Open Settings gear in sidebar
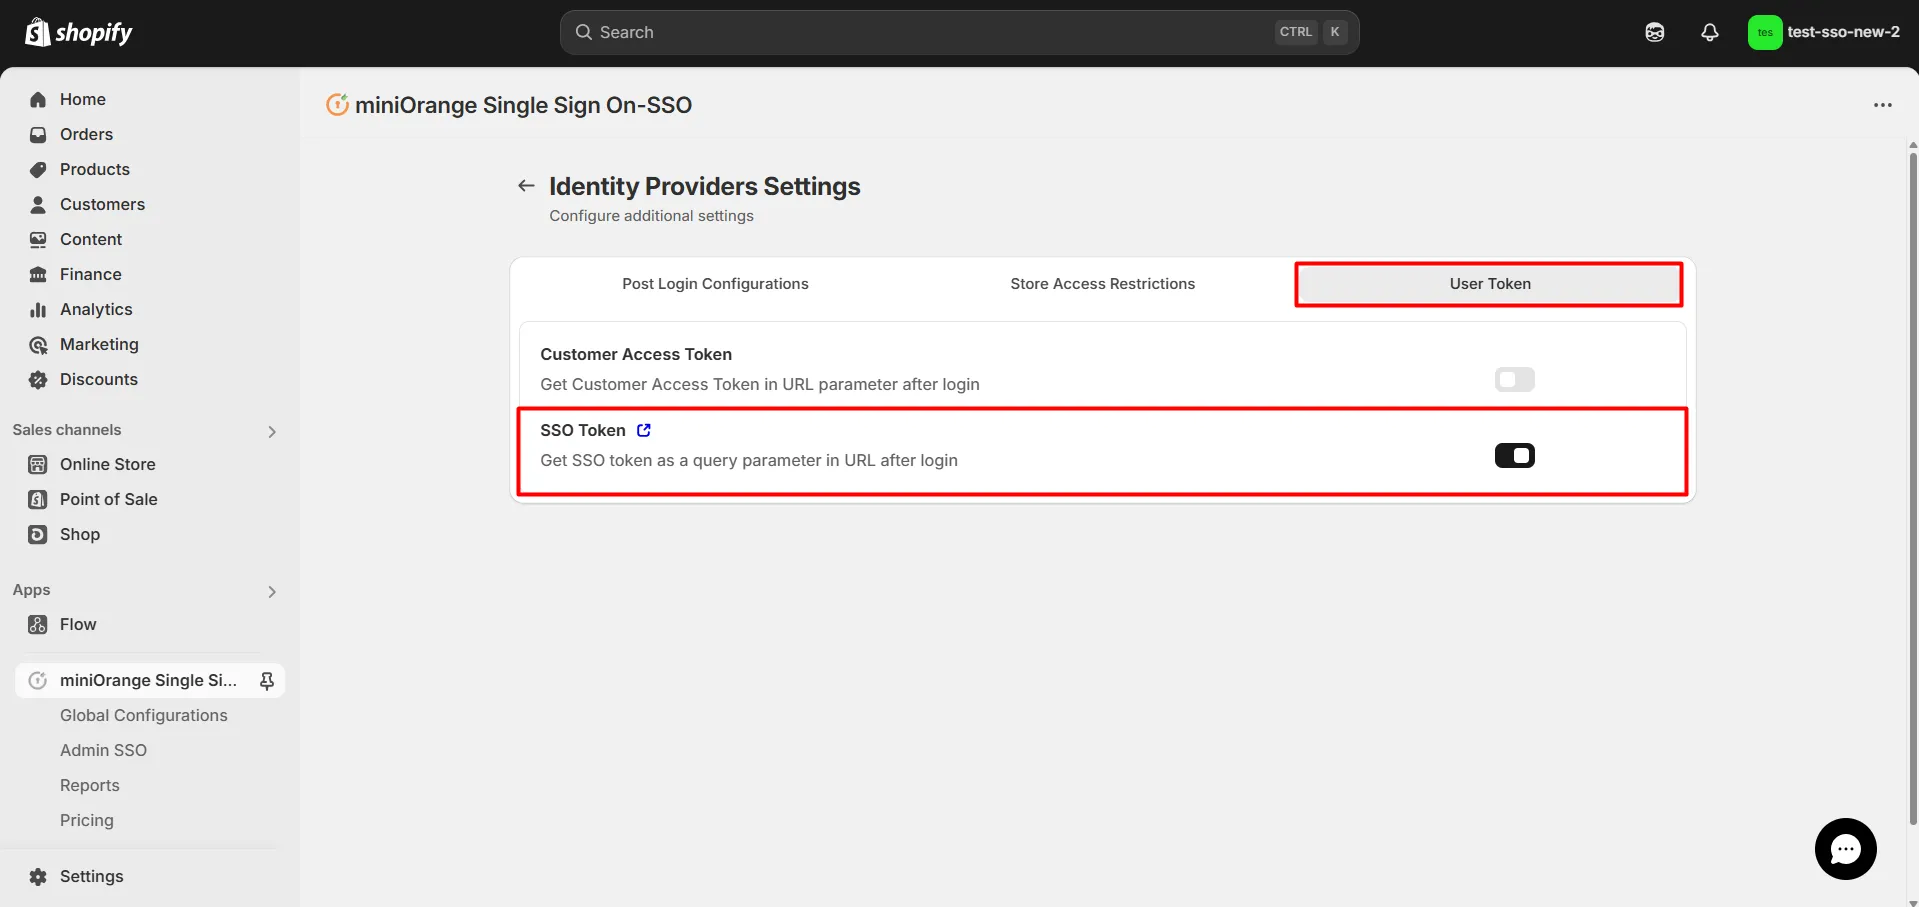The image size is (1919, 907). [38, 876]
